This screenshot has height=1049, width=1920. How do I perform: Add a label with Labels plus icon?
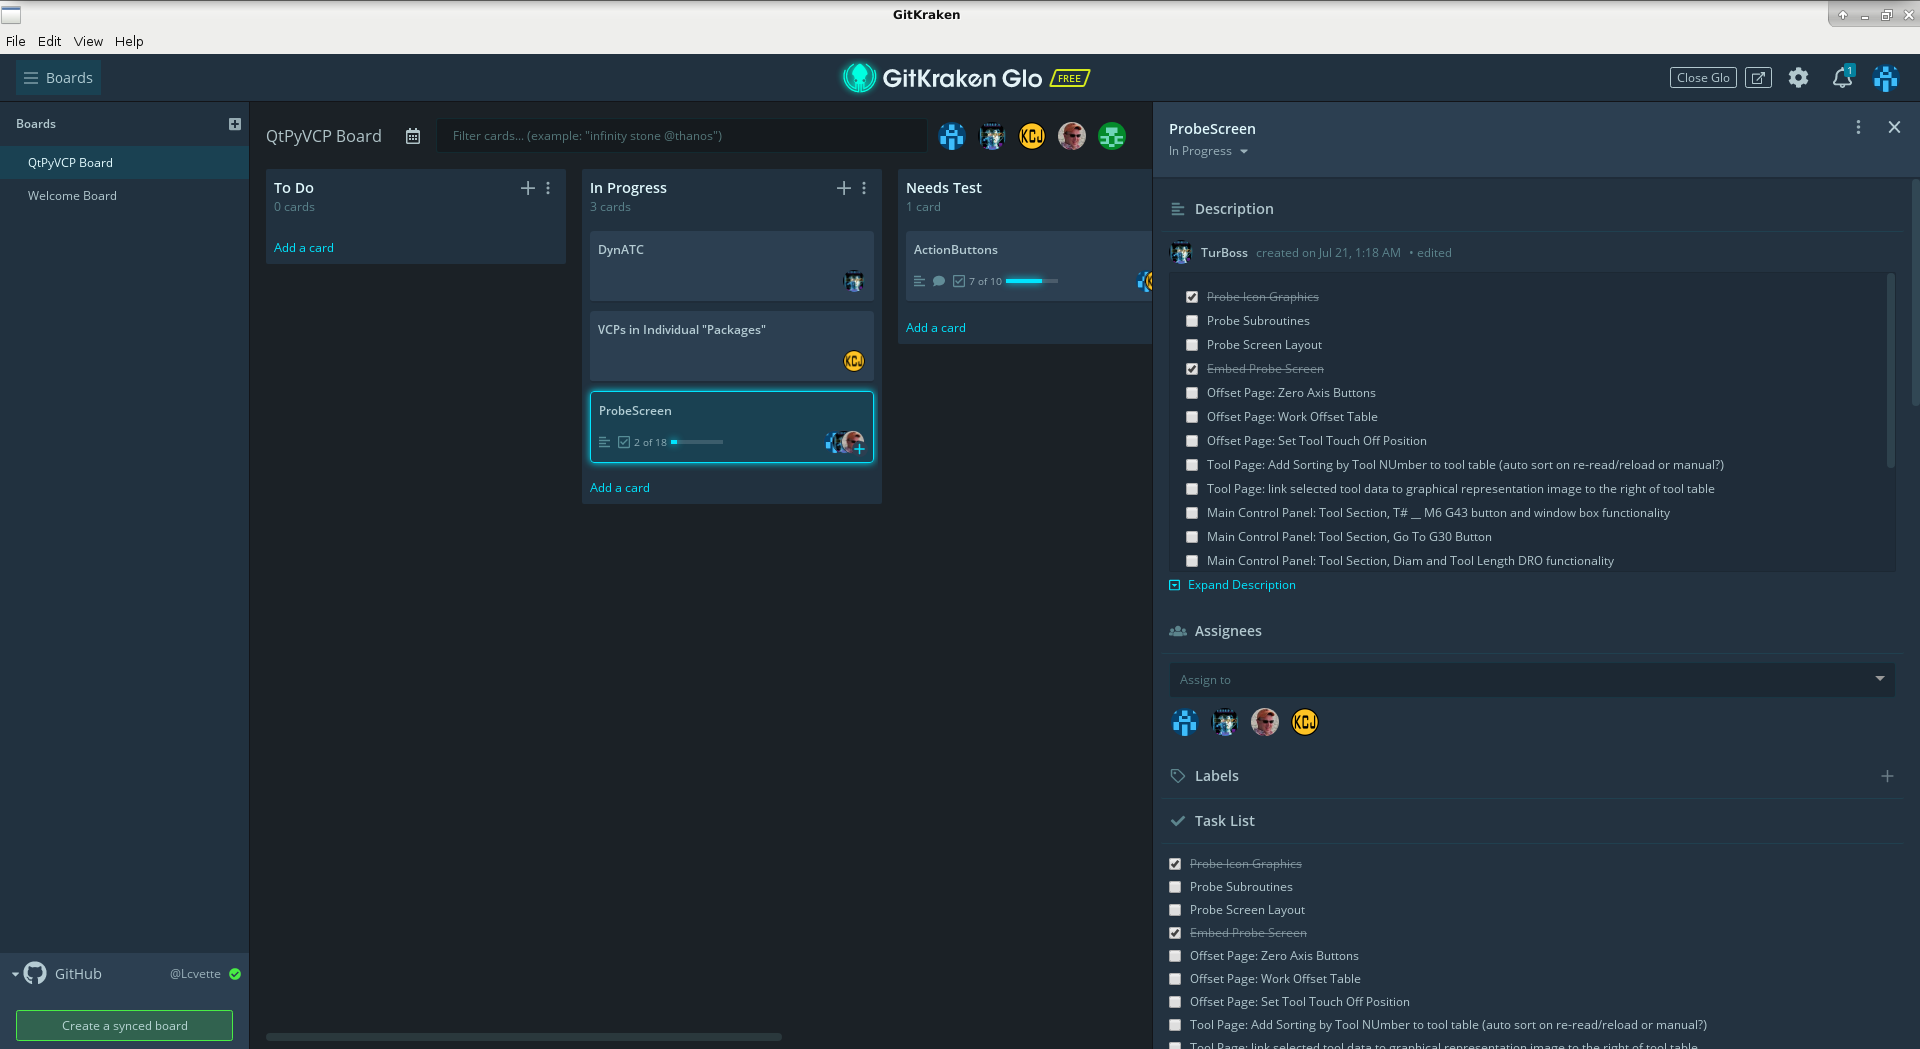pyautogui.click(x=1887, y=776)
